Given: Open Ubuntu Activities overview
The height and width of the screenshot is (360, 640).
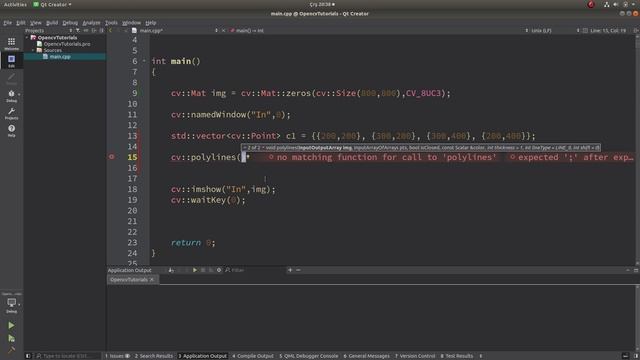Looking at the screenshot, I should click(x=15, y=4).
